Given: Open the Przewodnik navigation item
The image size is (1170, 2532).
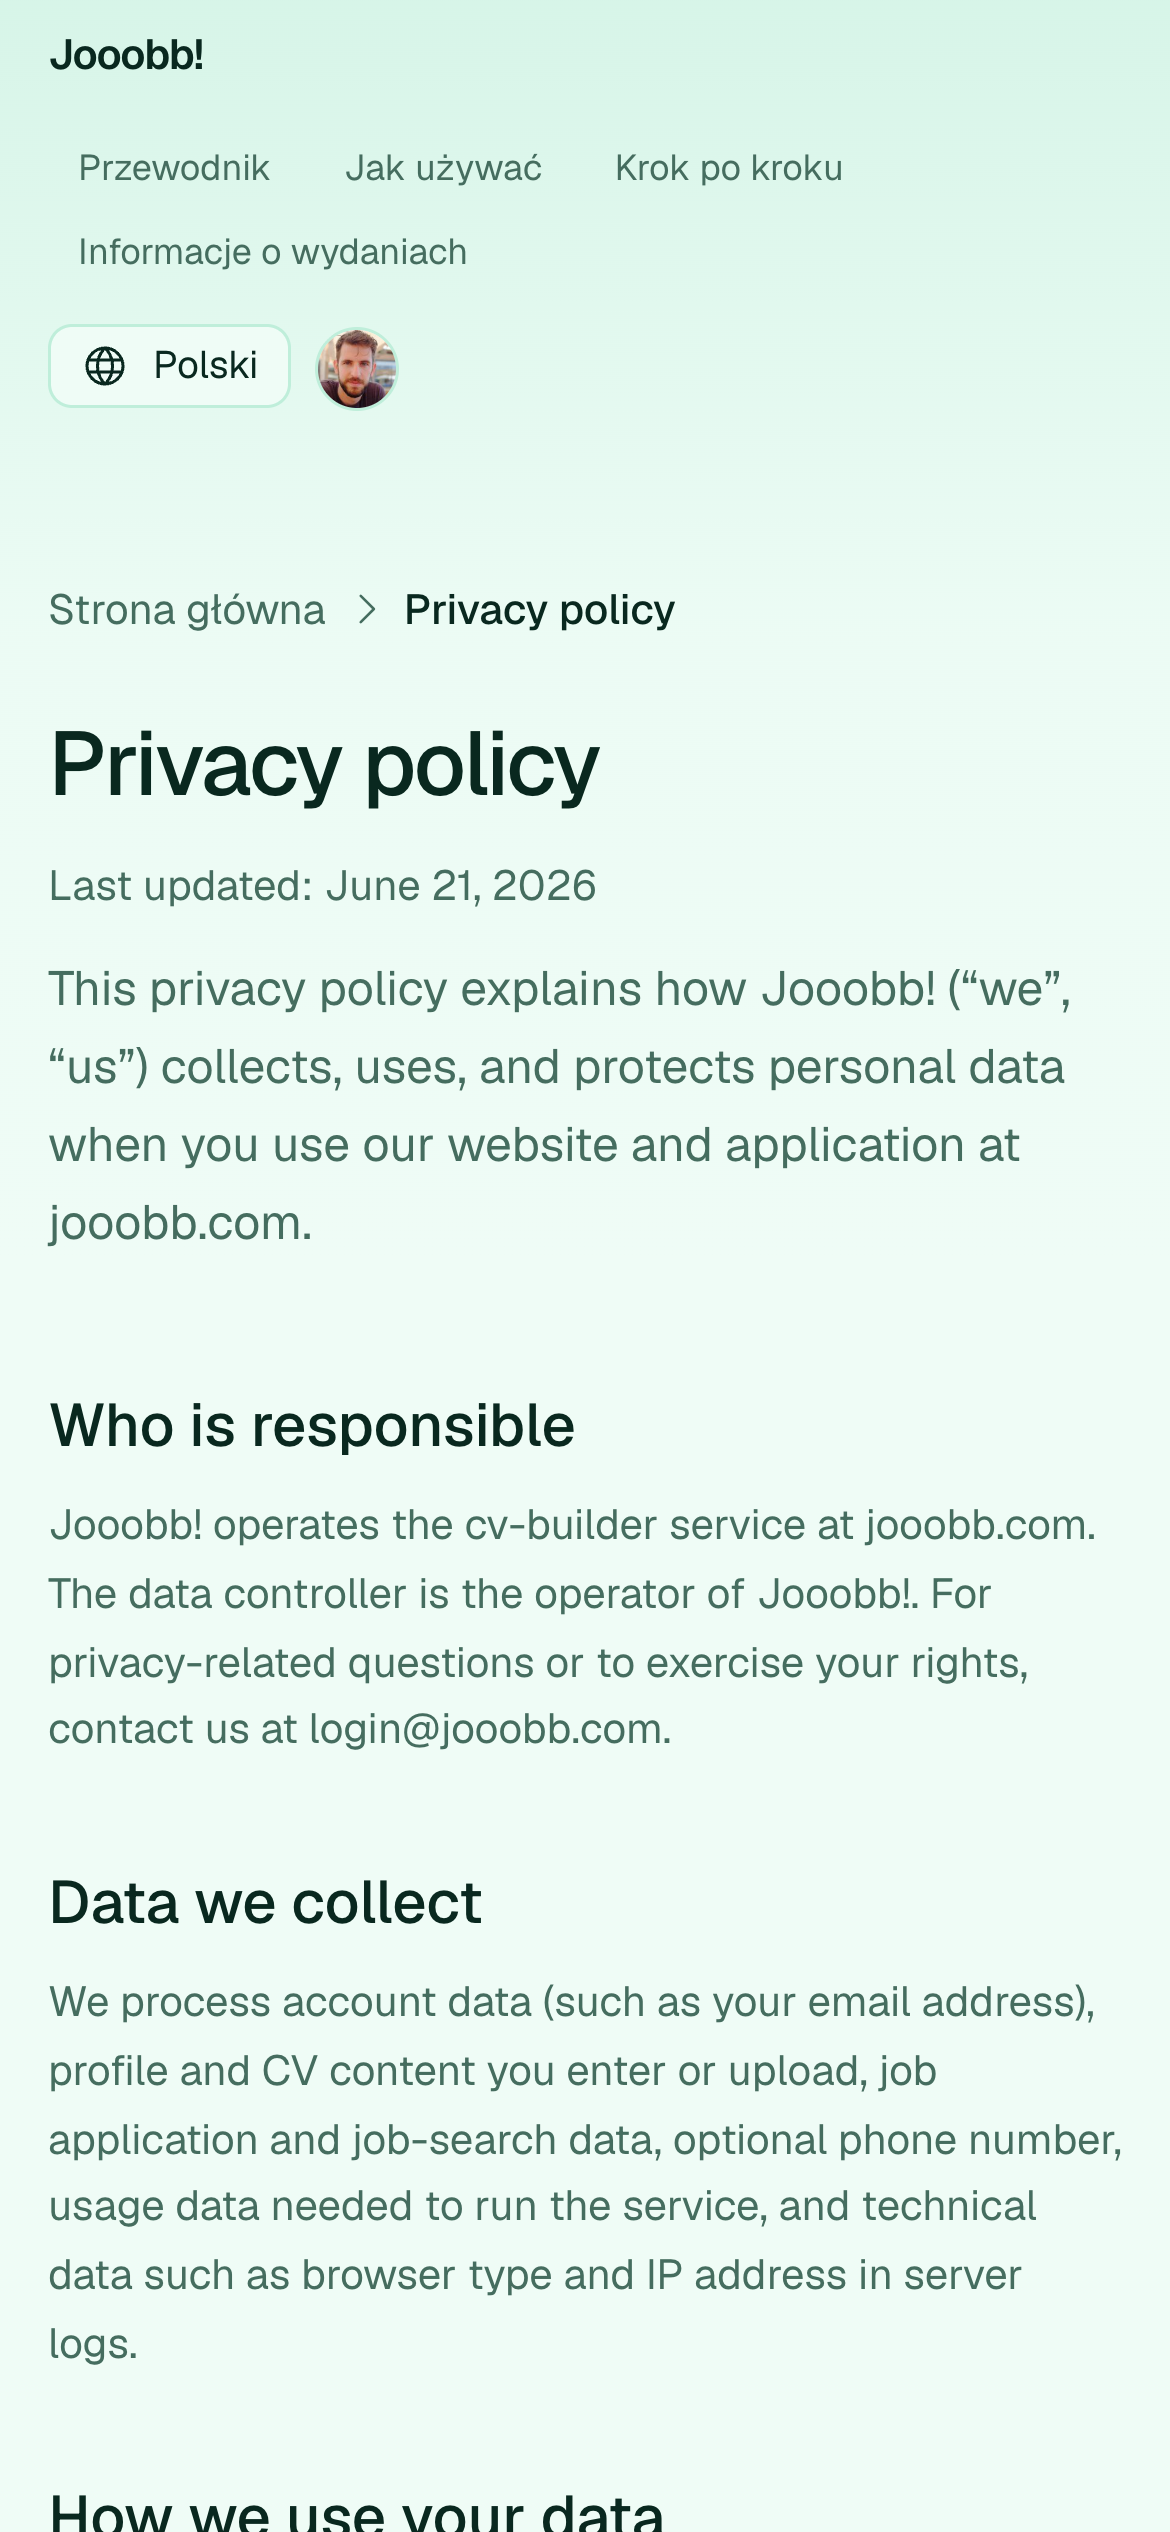Looking at the screenshot, I should coord(174,168).
